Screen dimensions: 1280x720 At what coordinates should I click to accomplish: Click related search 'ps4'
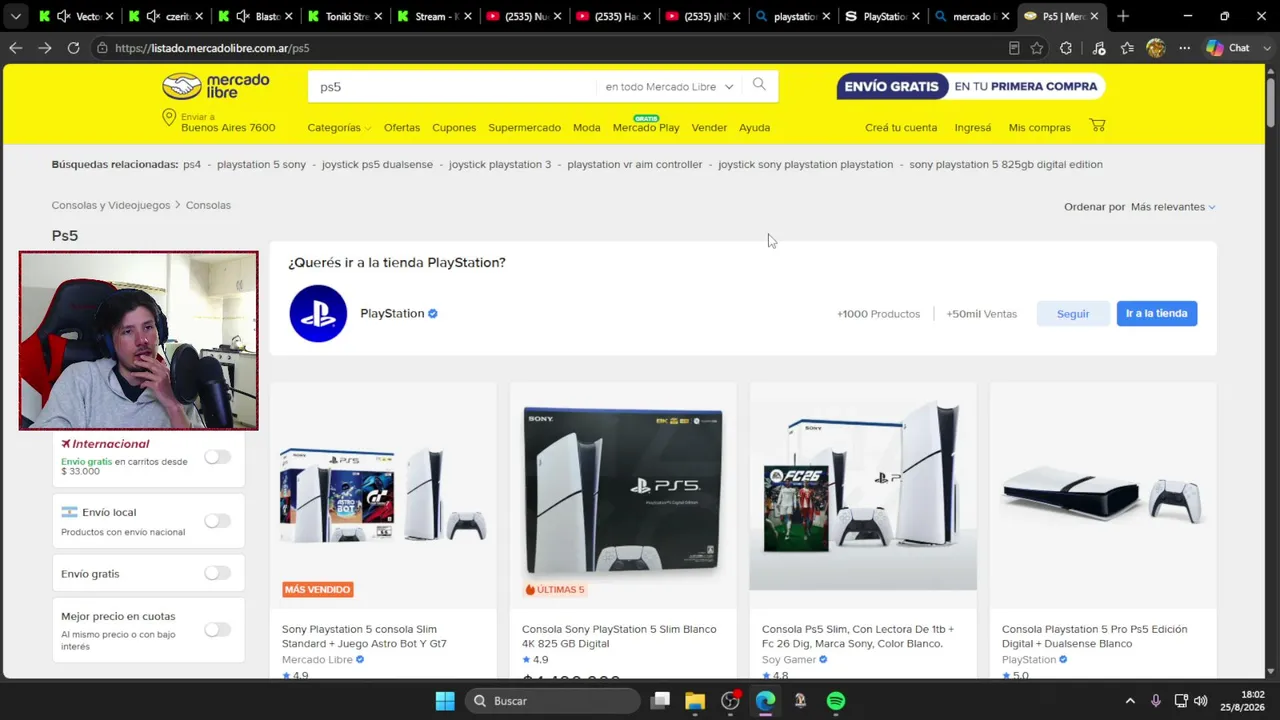(192, 165)
